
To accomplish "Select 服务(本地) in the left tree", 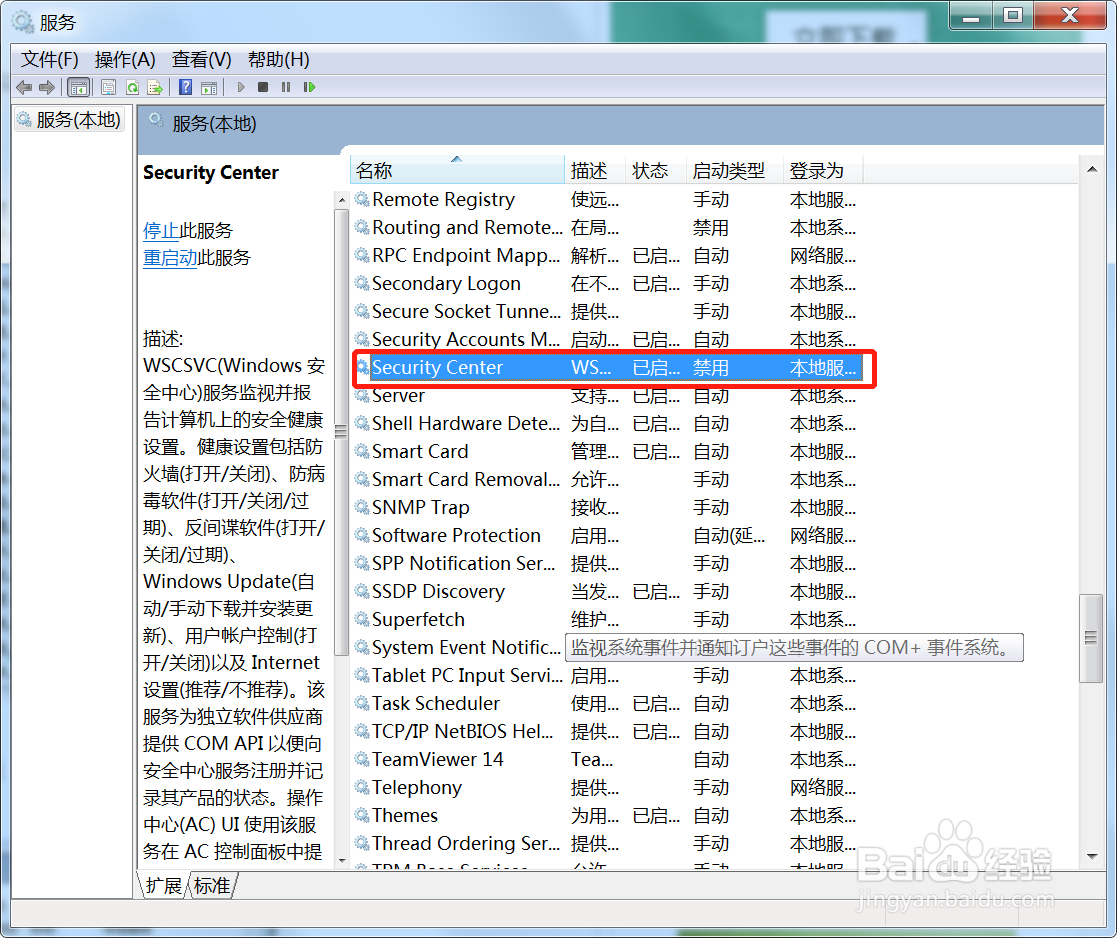I will pyautogui.click(x=70, y=119).
